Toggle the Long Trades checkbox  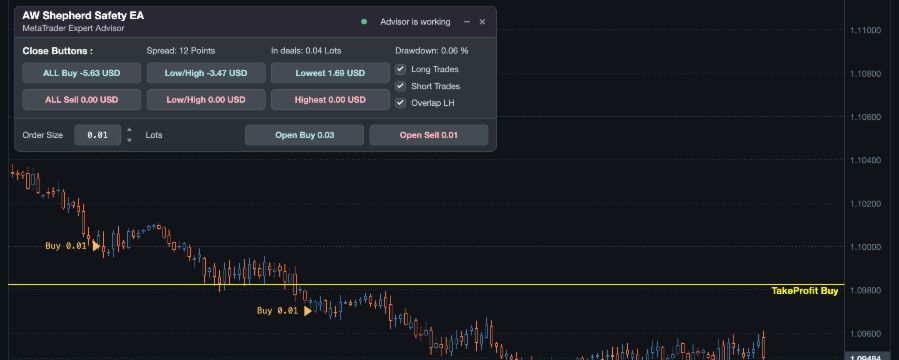pyautogui.click(x=401, y=69)
